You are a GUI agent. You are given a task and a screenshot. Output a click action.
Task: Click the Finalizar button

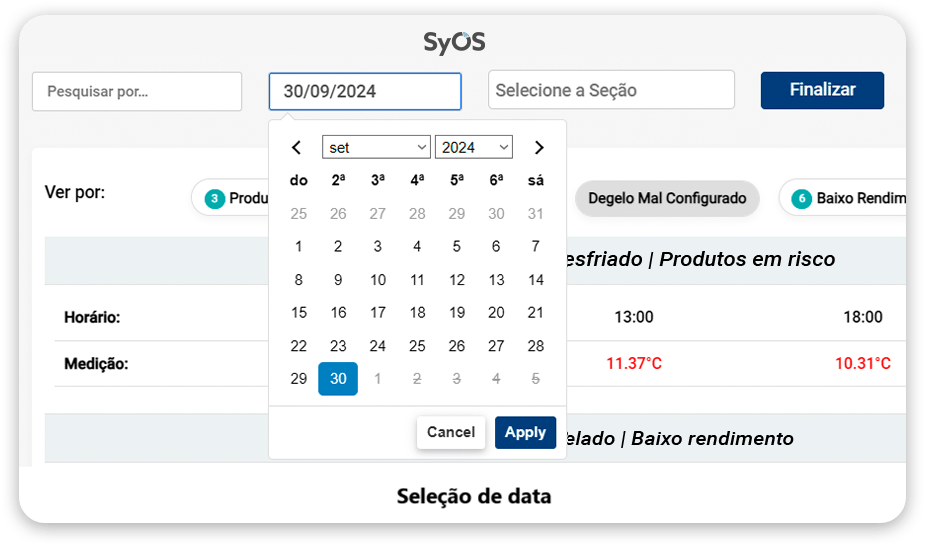(x=822, y=90)
